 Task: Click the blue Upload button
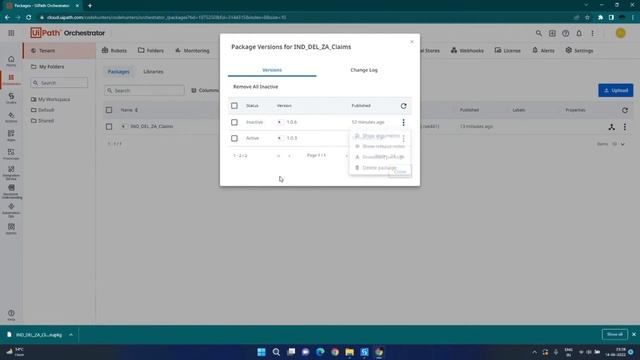[x=616, y=90]
